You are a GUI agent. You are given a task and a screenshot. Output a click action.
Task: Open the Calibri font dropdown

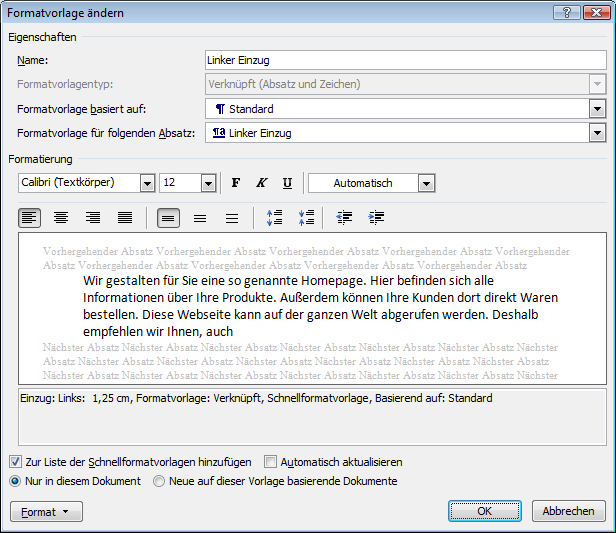pyautogui.click(x=147, y=183)
